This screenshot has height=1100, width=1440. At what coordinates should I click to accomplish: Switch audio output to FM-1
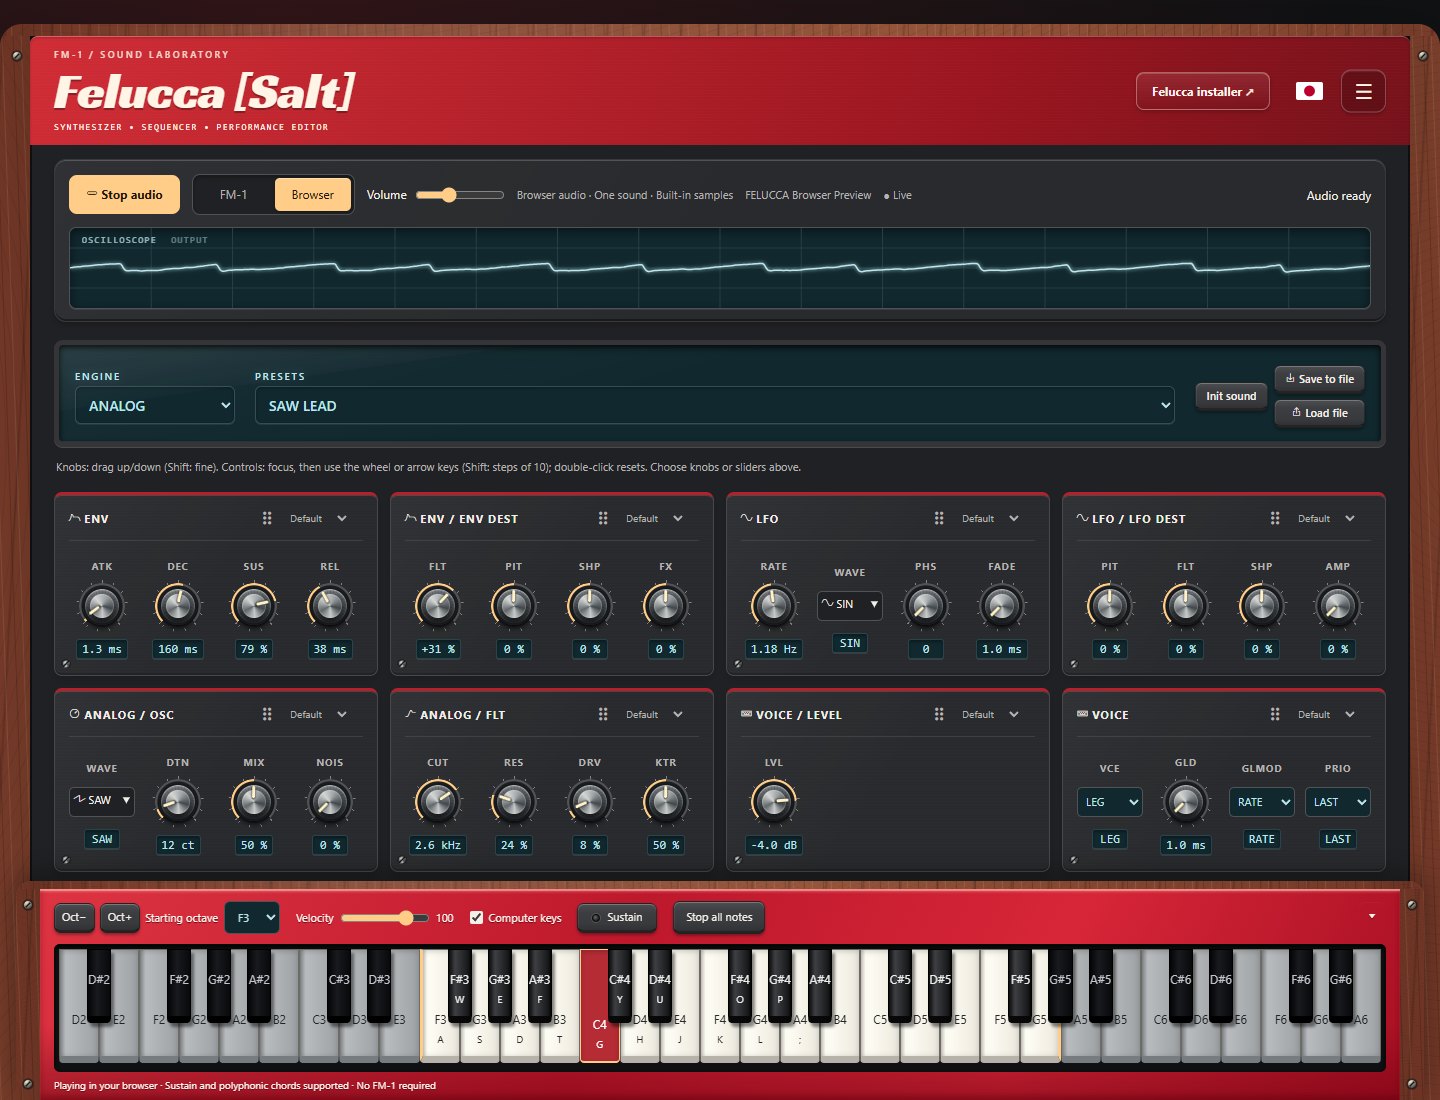[x=233, y=195]
